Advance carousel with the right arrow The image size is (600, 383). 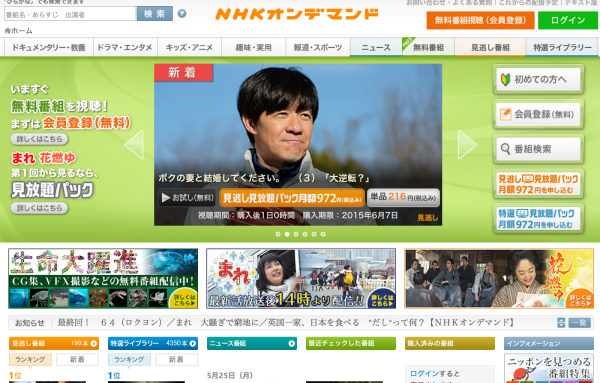(467, 144)
